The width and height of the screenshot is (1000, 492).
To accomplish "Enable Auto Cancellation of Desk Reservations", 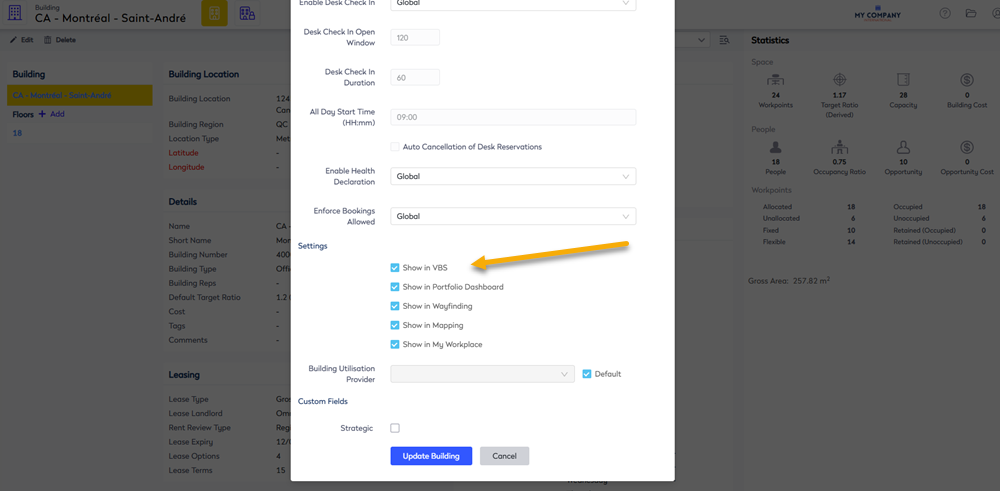I will [x=395, y=147].
